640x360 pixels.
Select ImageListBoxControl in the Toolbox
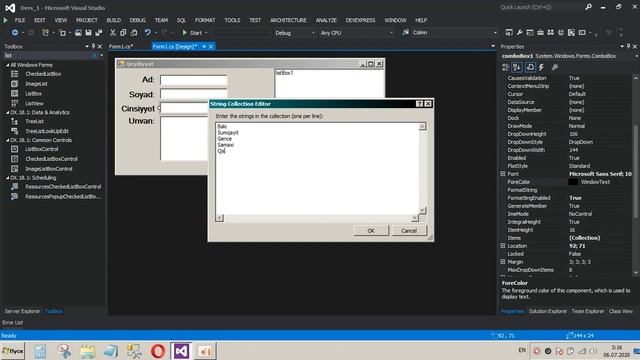click(x=49, y=169)
